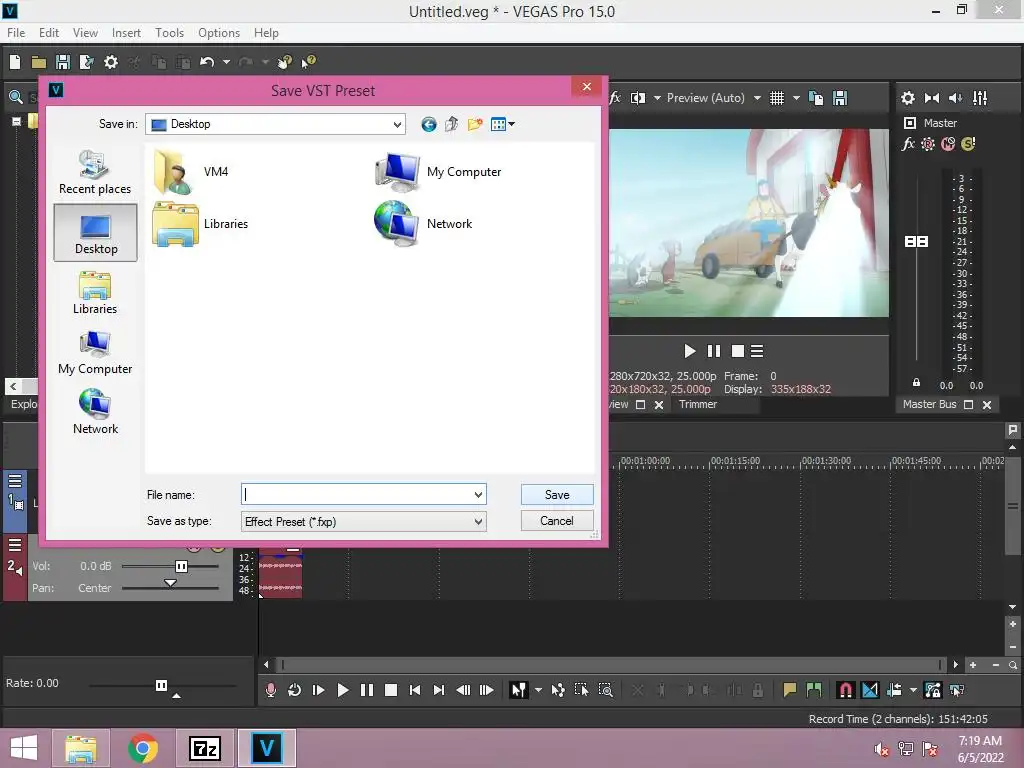Open Auto Ripple dropdown arrow
The width and height of the screenshot is (1024, 768).
(913, 690)
